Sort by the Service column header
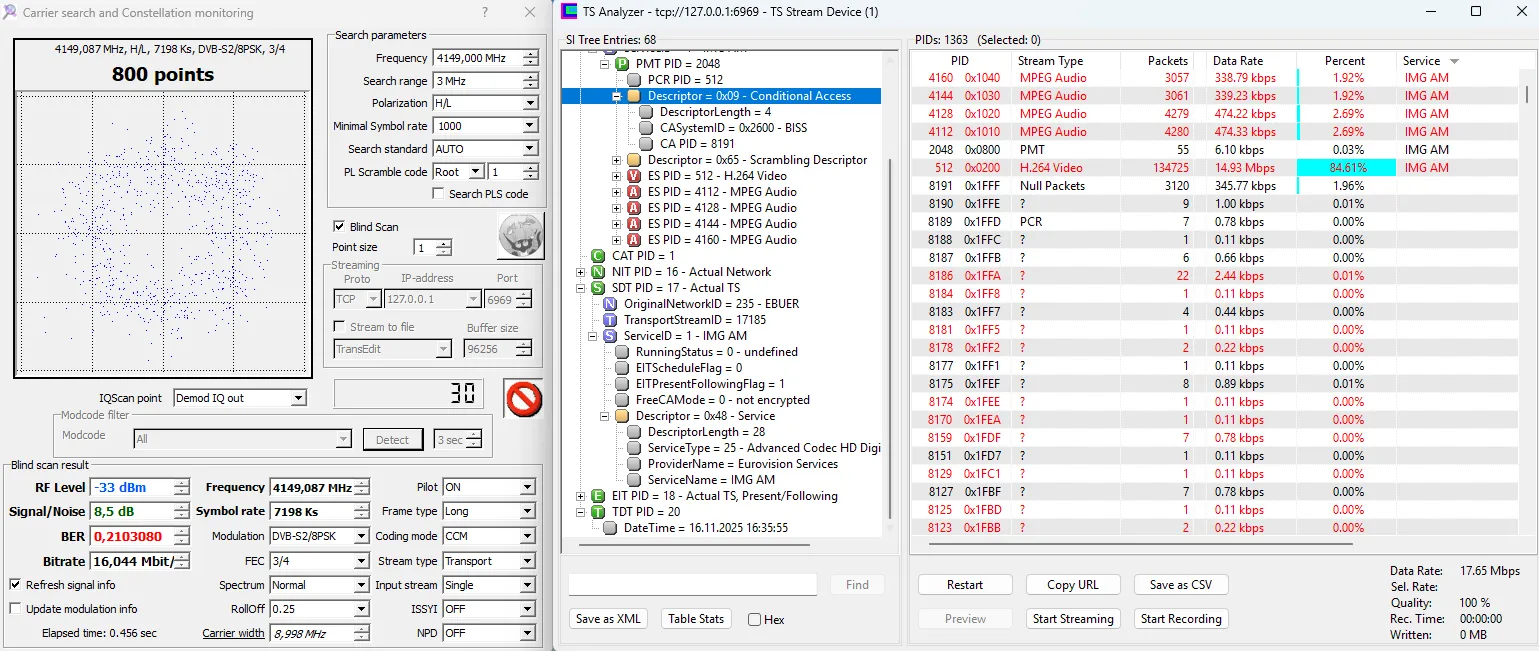The height and width of the screenshot is (651, 1539). (1421, 61)
